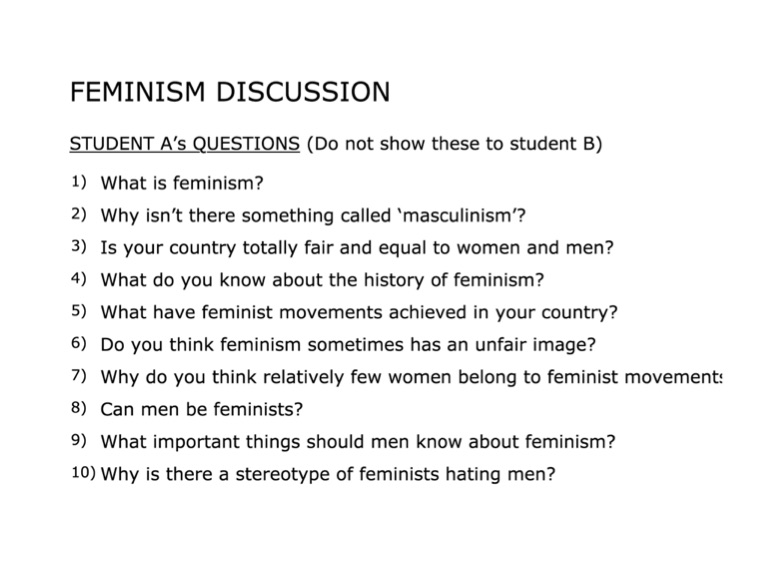Select question on what men should know

(358, 440)
